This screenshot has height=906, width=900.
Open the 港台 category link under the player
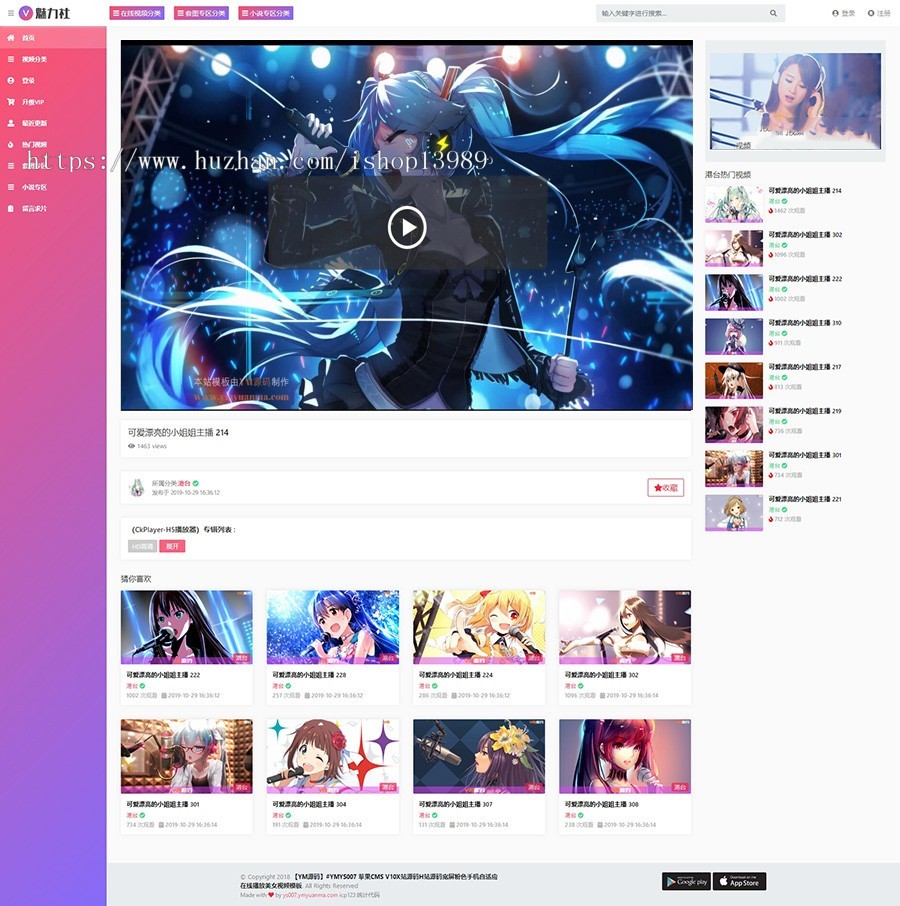pyautogui.click(x=184, y=483)
